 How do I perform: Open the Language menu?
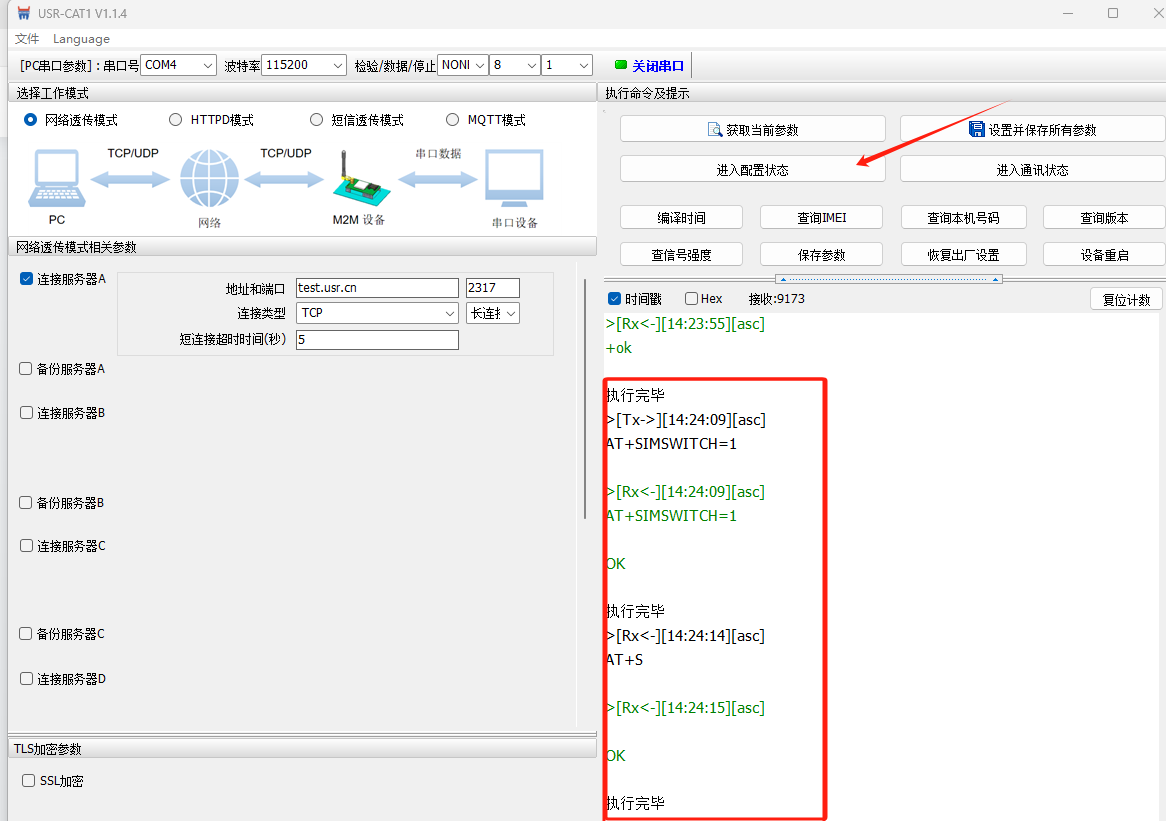coord(81,39)
